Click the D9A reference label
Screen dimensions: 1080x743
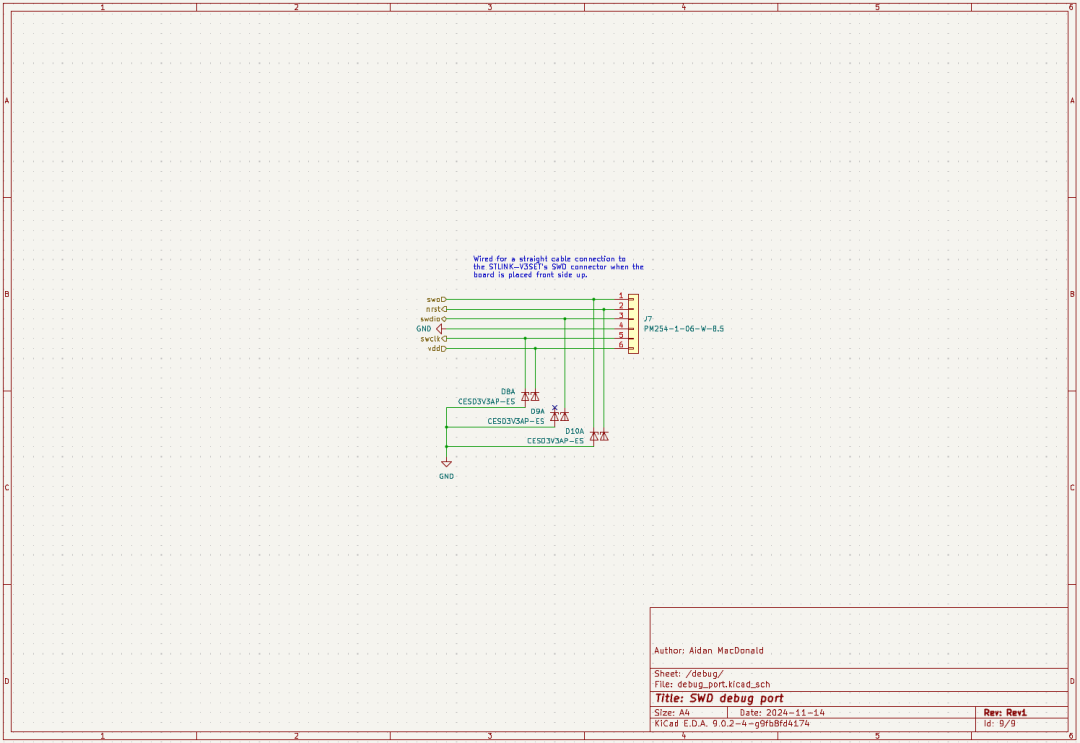pyautogui.click(x=537, y=412)
